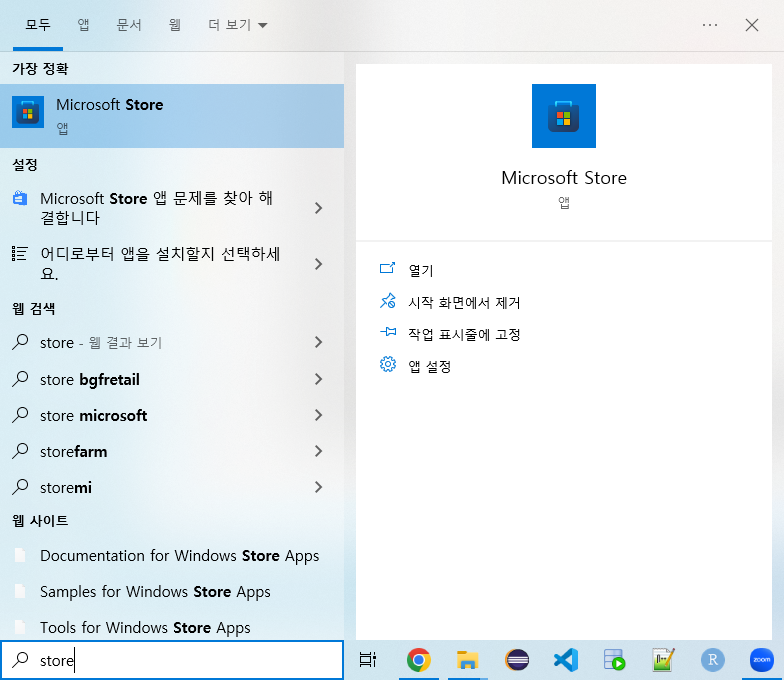Click page icon beside Documentation for Windows Store Apps

pyautogui.click(x=20, y=555)
